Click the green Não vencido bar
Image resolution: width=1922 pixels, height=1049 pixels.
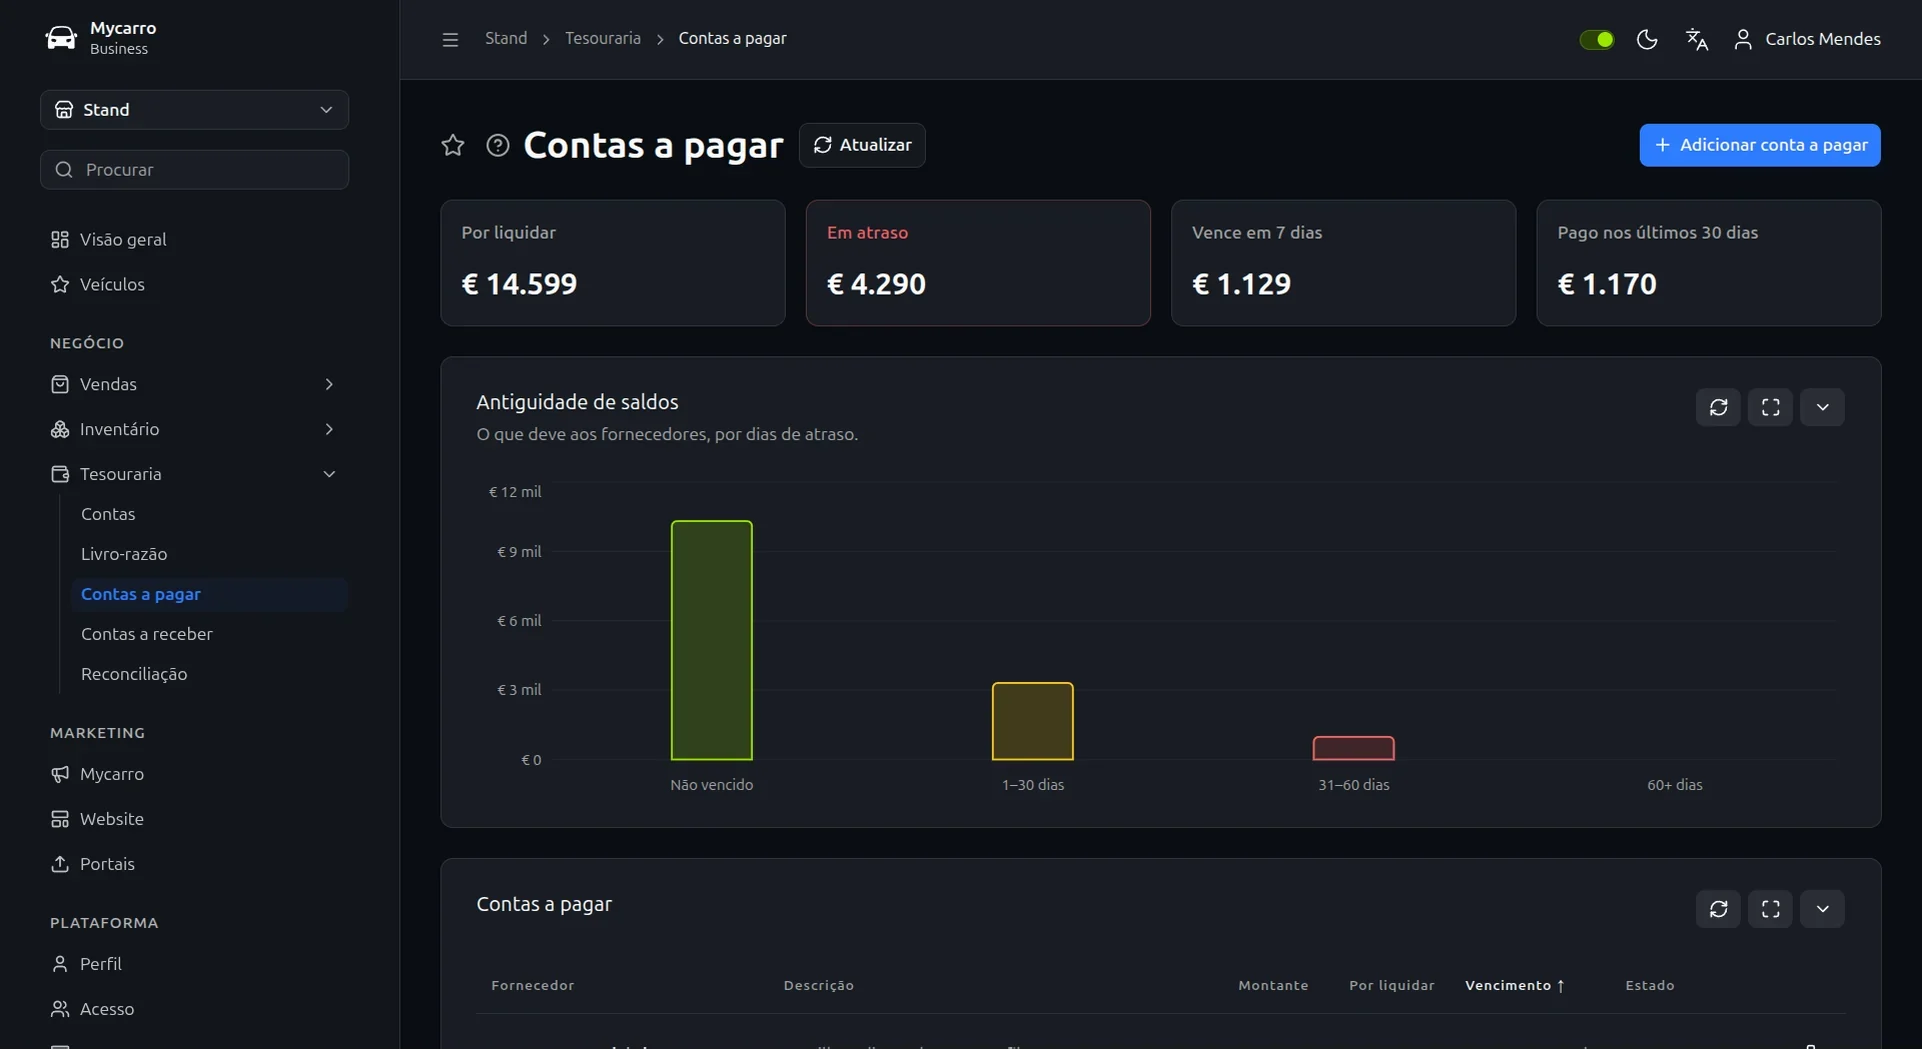point(712,640)
